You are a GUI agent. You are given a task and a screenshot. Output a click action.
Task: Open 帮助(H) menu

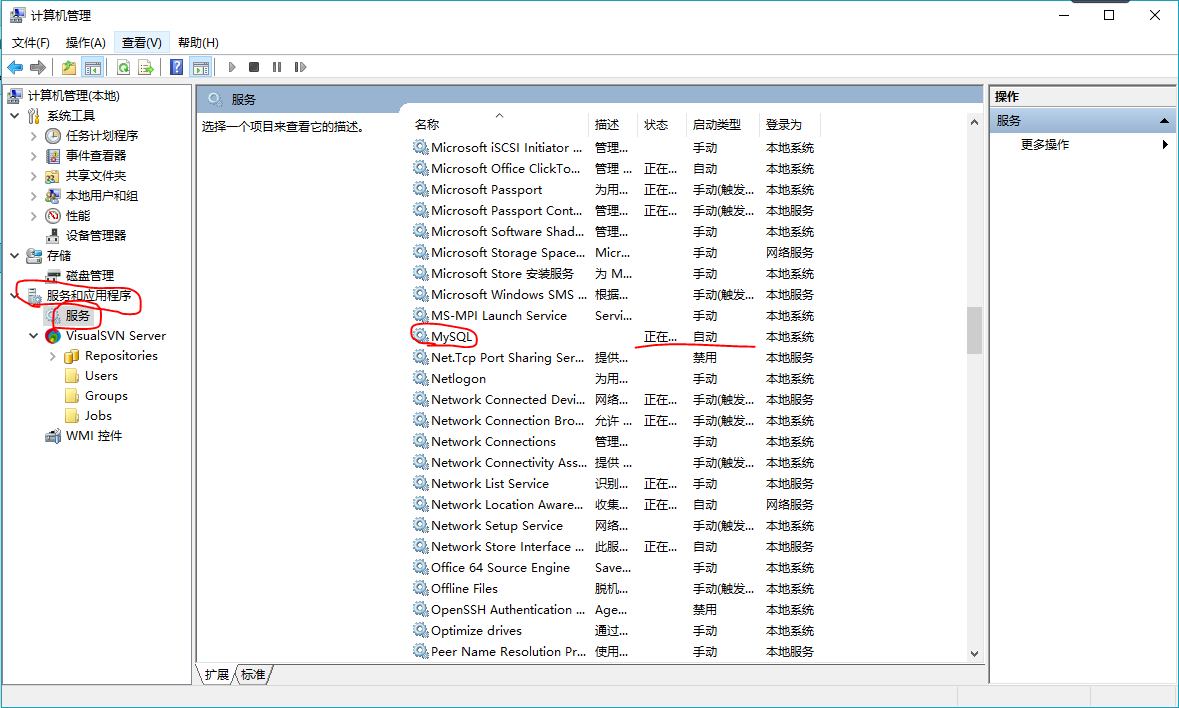199,43
